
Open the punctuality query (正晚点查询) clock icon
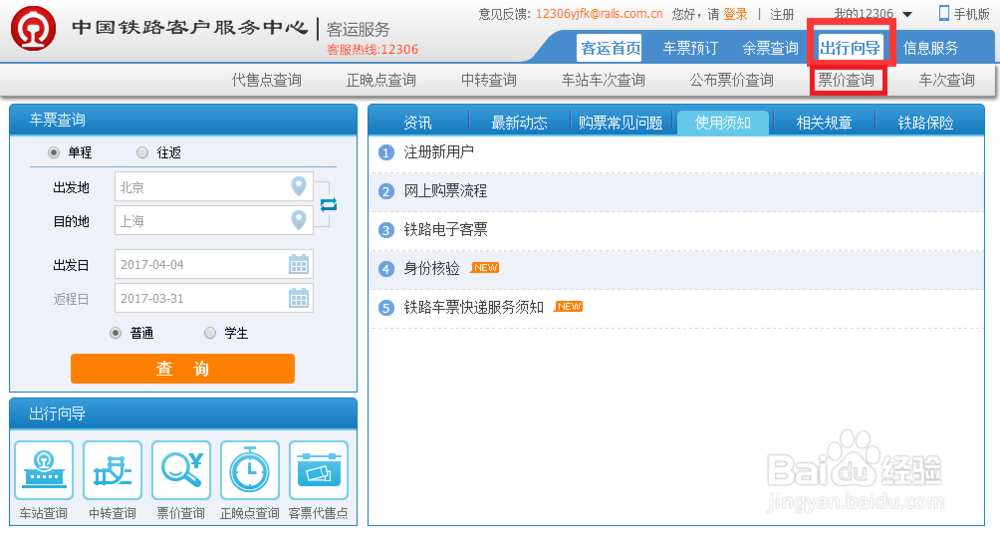coord(250,470)
